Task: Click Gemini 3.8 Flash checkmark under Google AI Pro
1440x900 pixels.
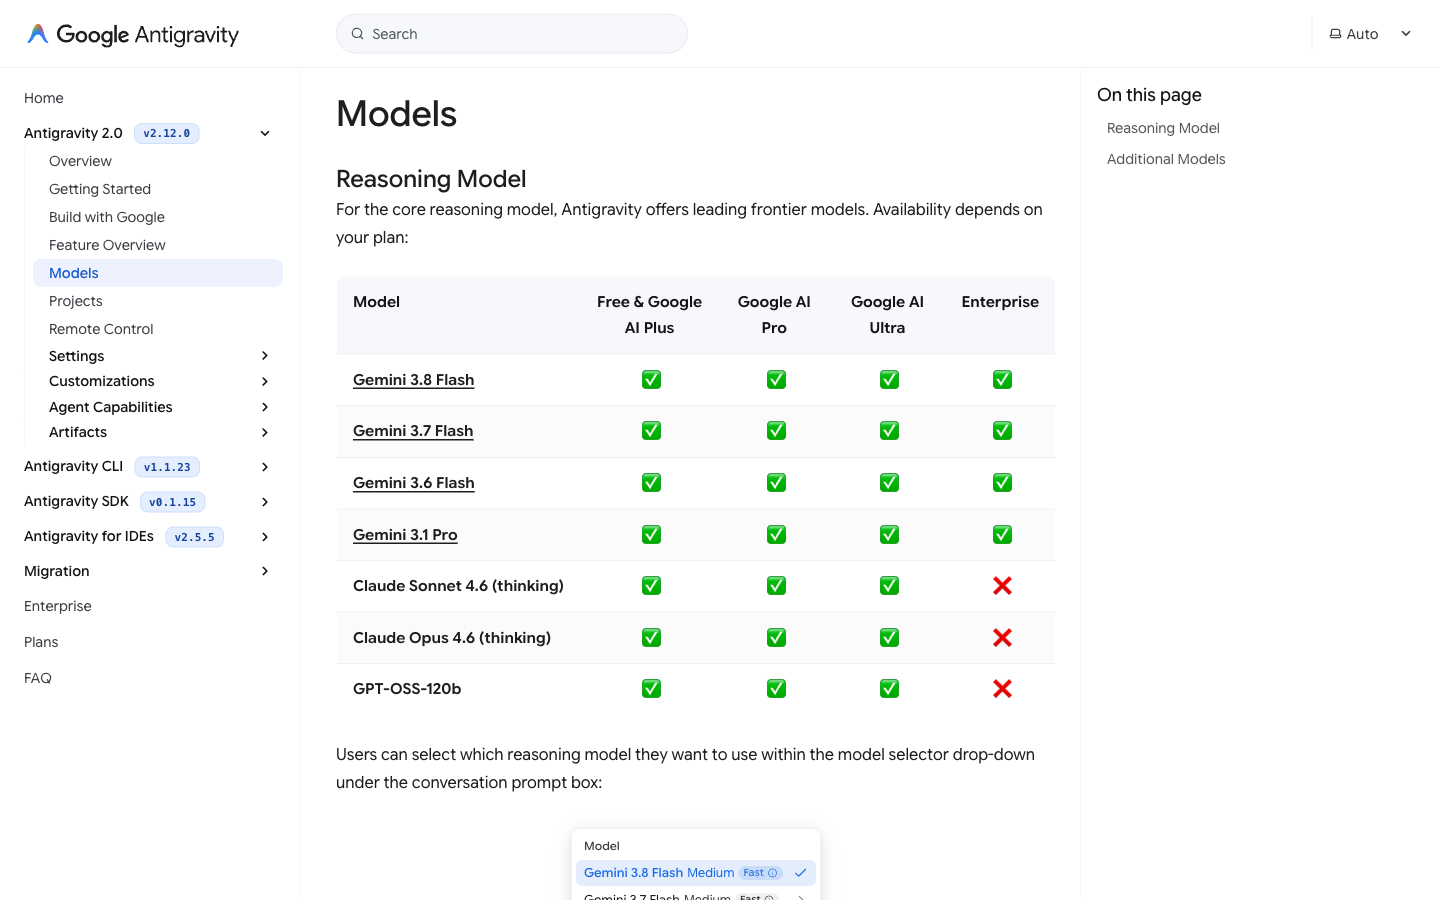Action: point(776,380)
